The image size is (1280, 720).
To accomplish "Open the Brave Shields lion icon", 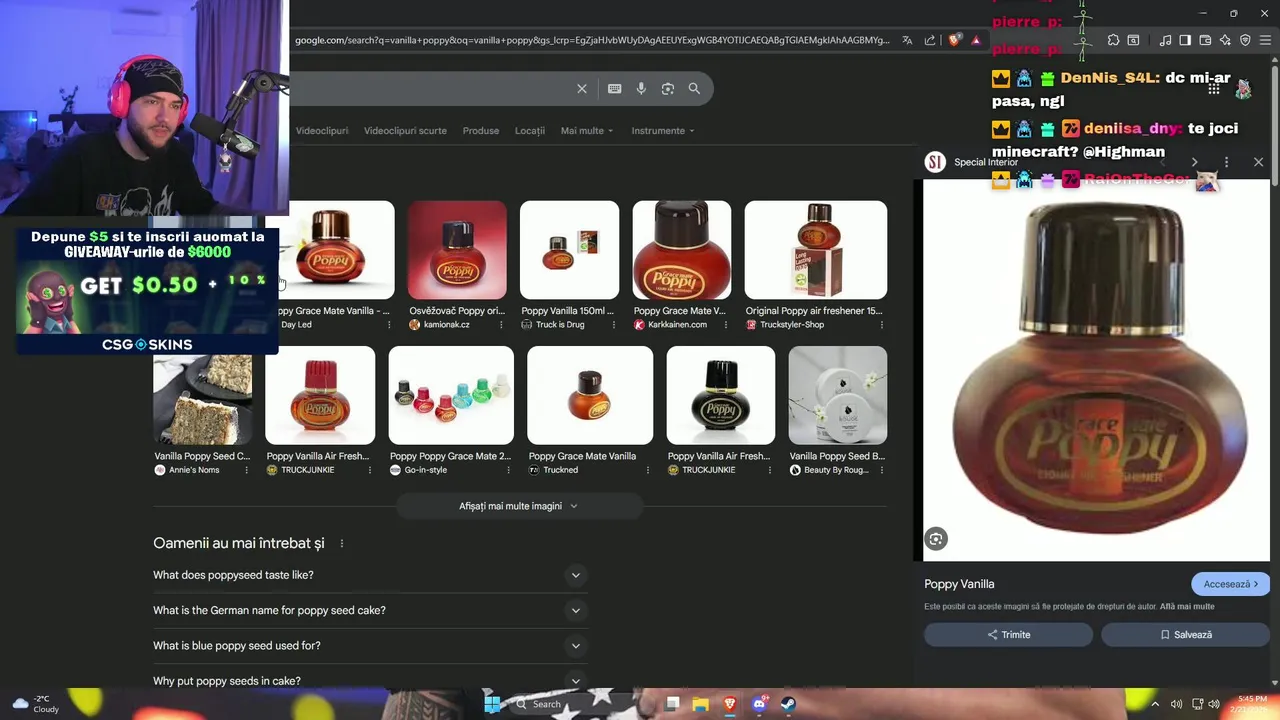I will tap(954, 40).
